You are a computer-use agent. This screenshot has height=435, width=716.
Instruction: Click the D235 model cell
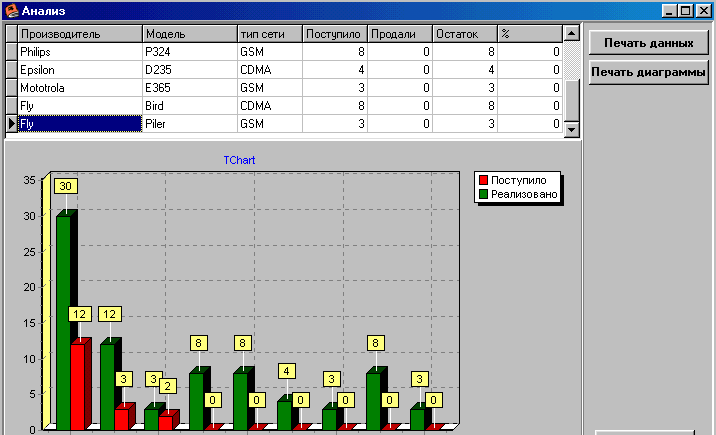(x=190, y=70)
